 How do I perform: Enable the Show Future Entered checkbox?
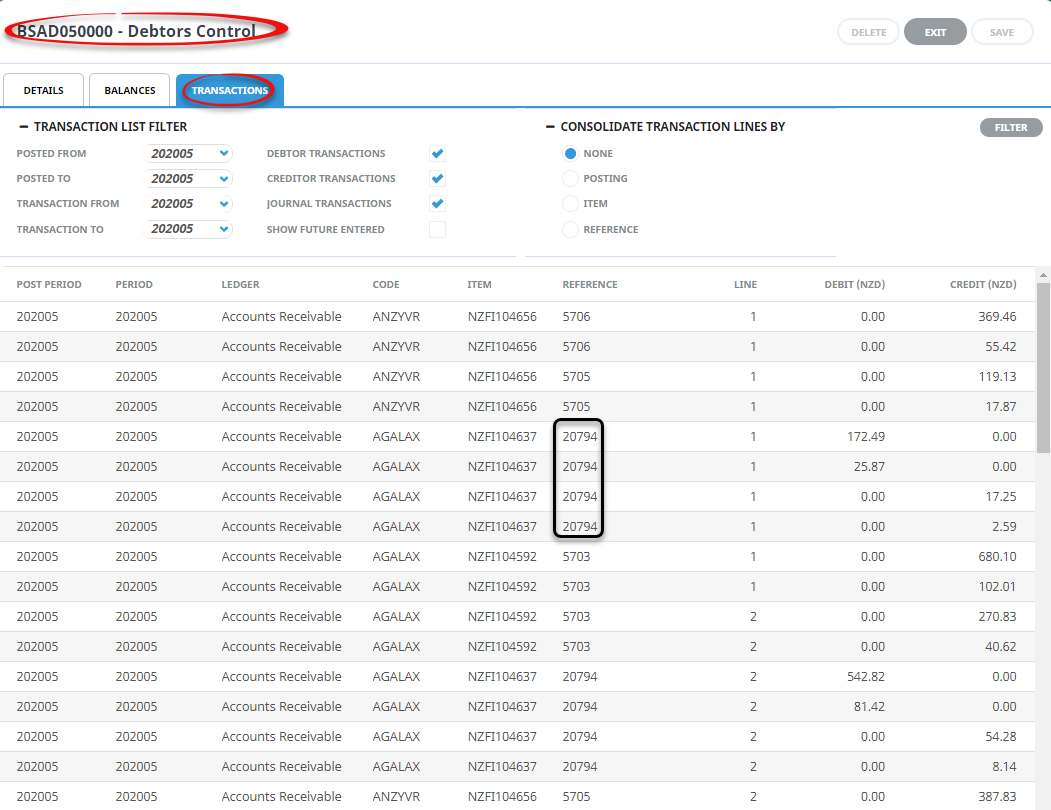pyautogui.click(x=437, y=229)
